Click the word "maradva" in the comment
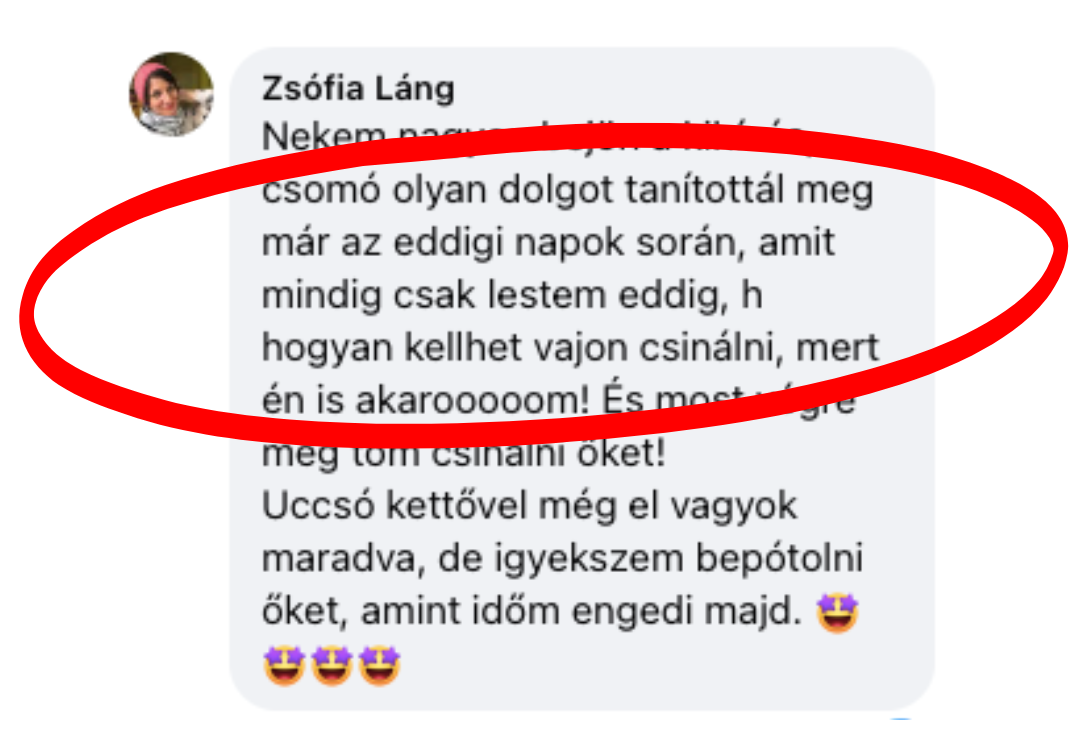 [338, 558]
